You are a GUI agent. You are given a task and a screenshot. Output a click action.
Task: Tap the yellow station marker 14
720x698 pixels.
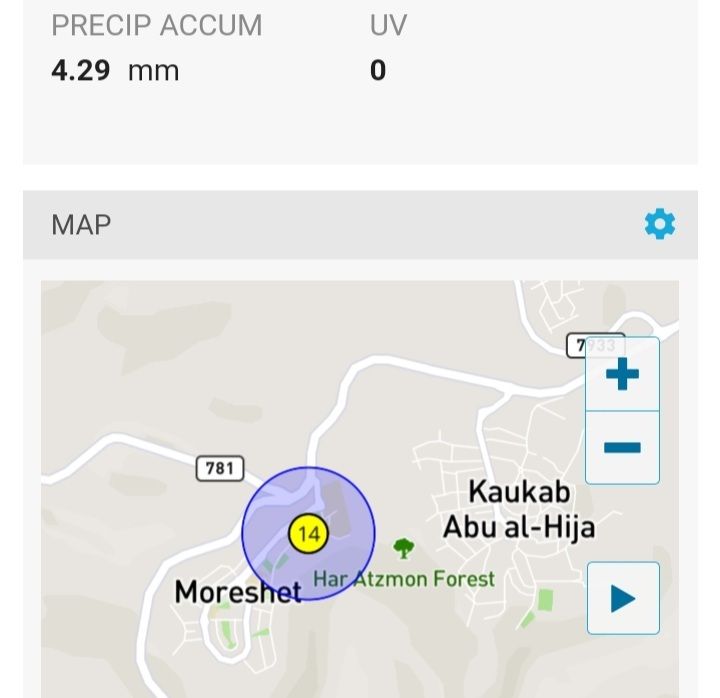308,533
